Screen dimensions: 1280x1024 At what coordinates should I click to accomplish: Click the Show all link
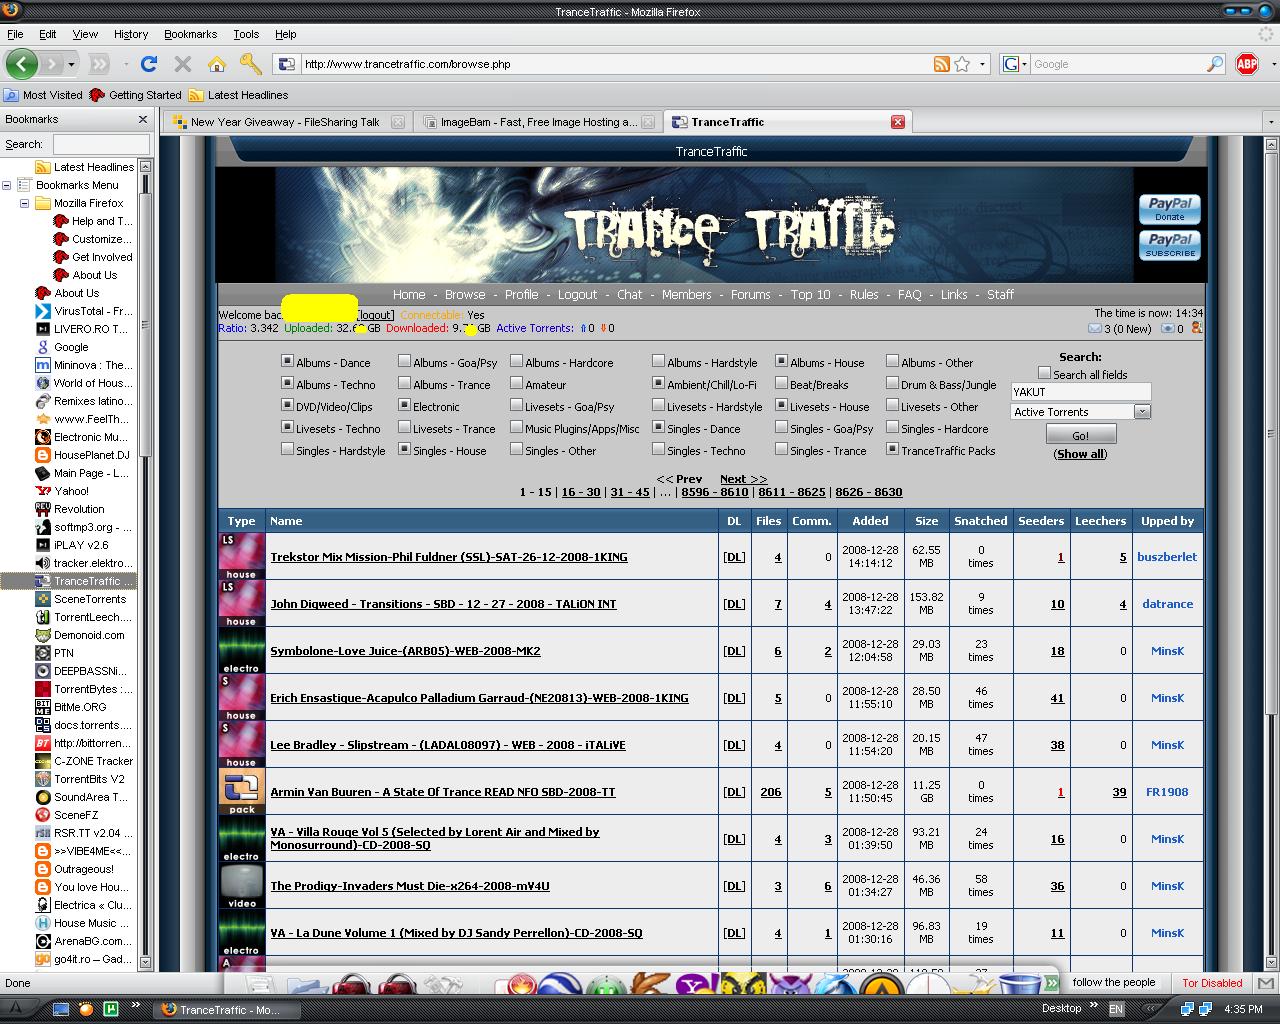[x=1080, y=454]
